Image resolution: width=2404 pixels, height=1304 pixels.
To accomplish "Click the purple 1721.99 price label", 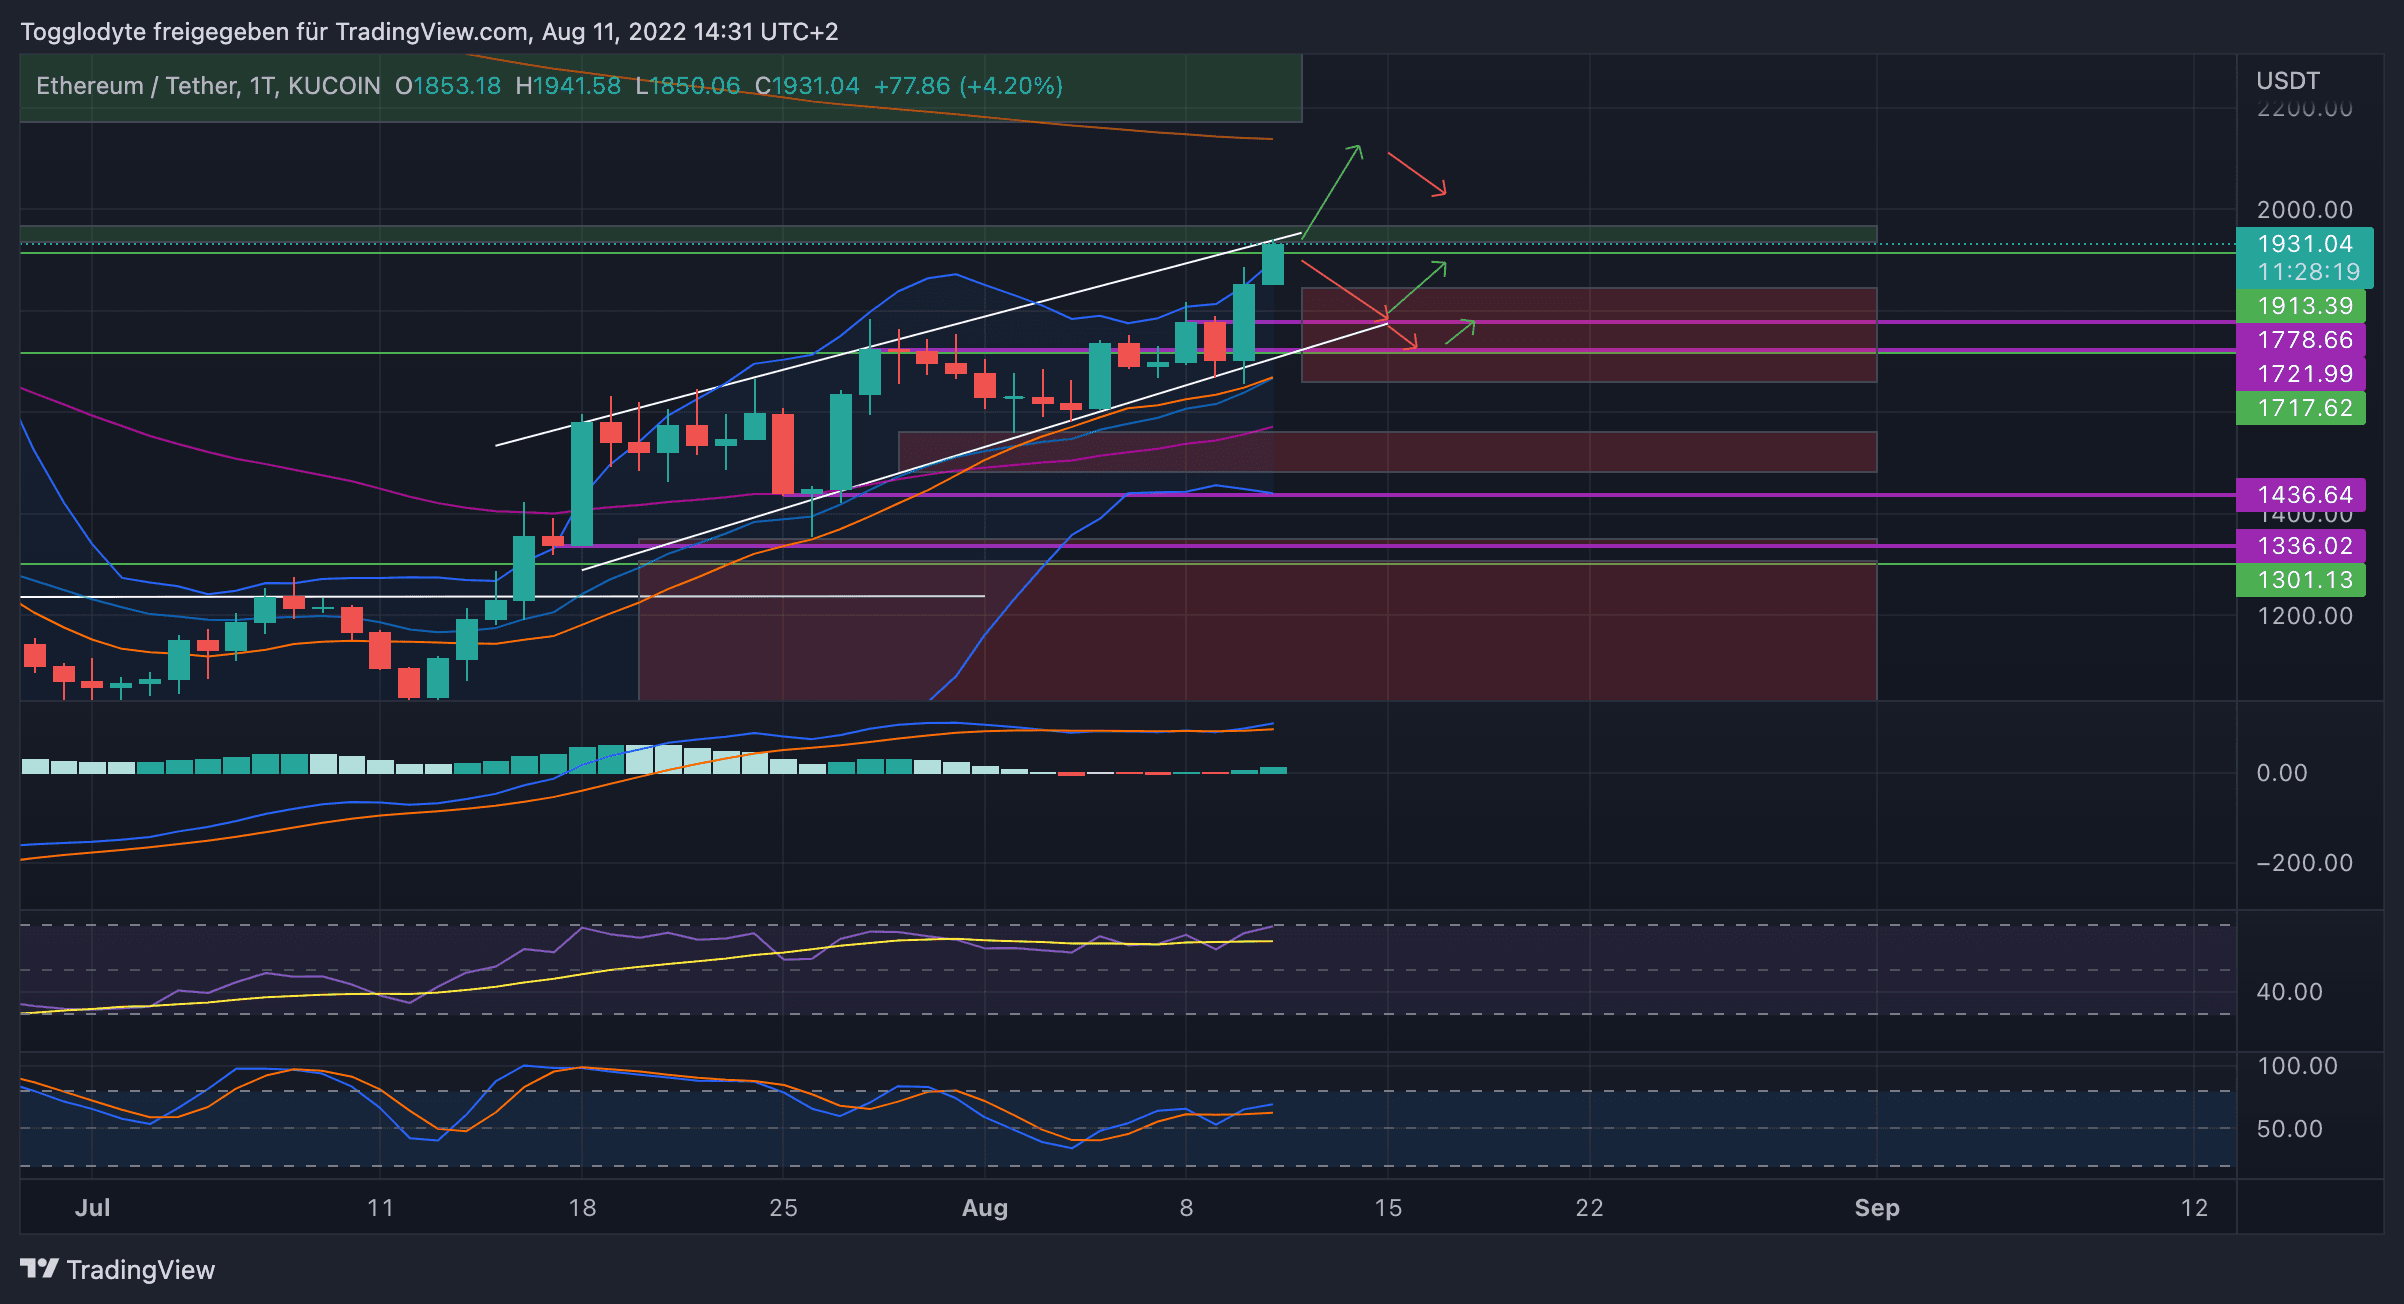I will 2304,374.
